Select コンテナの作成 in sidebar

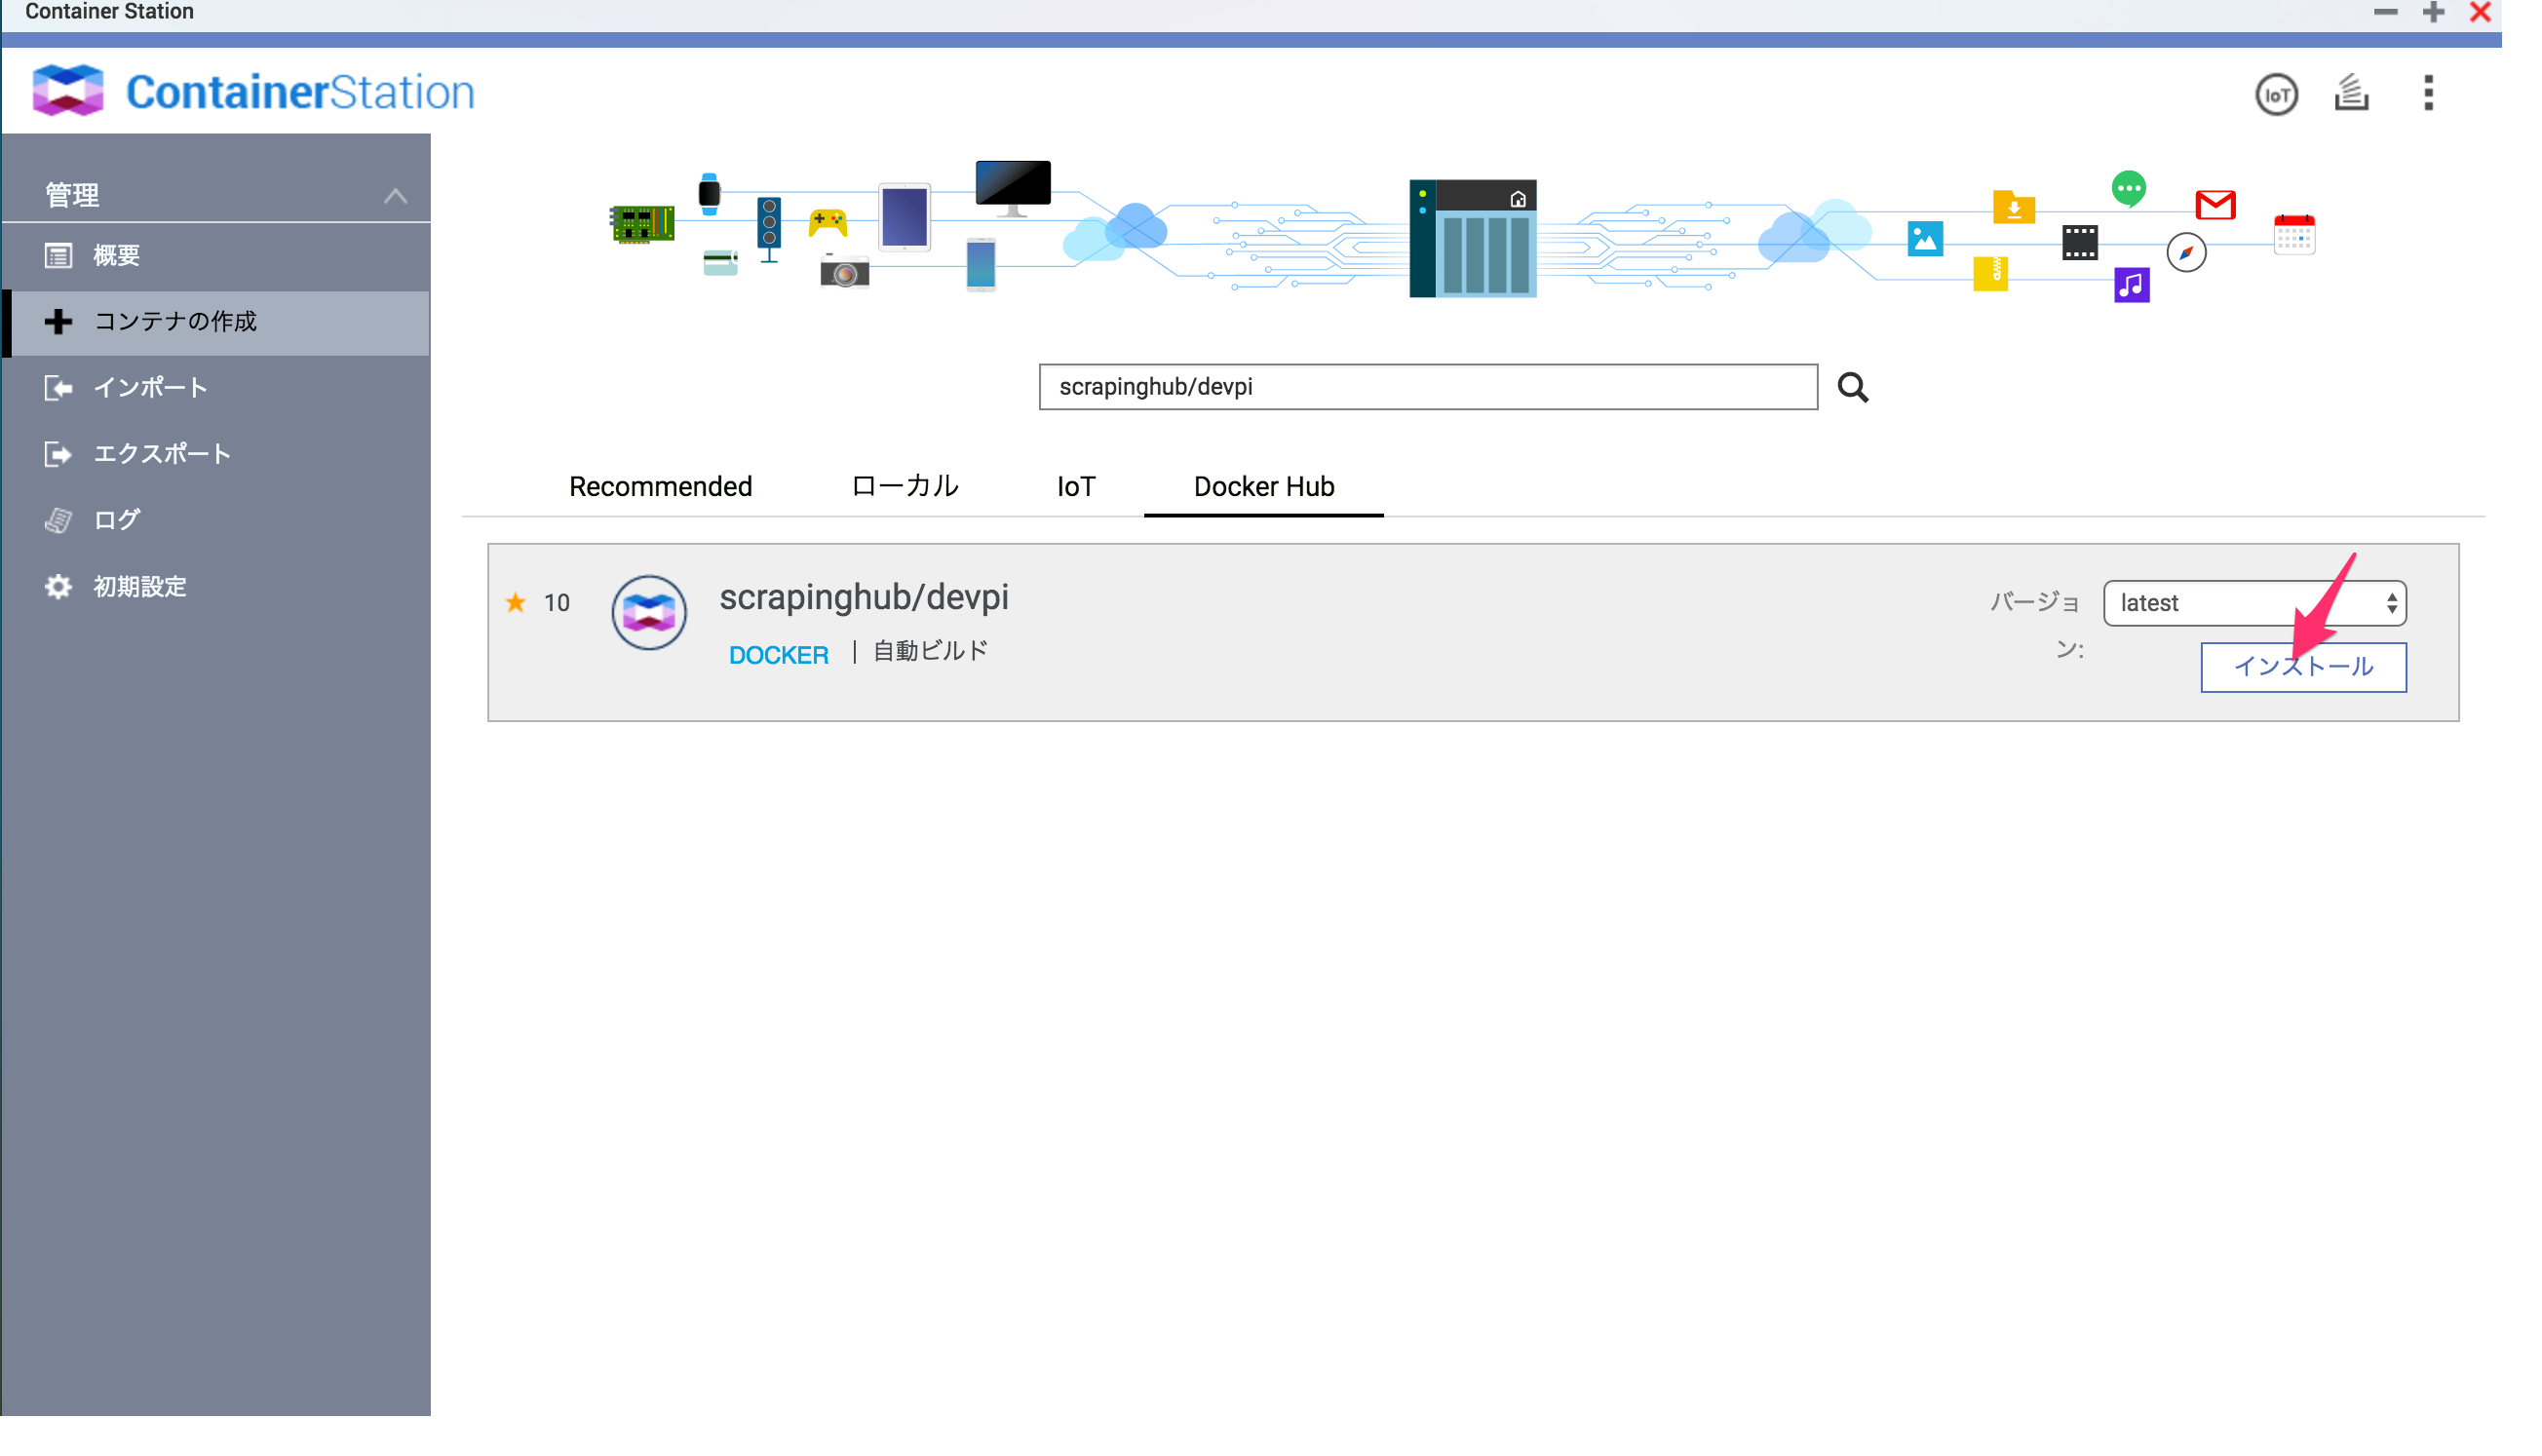pyautogui.click(x=216, y=322)
